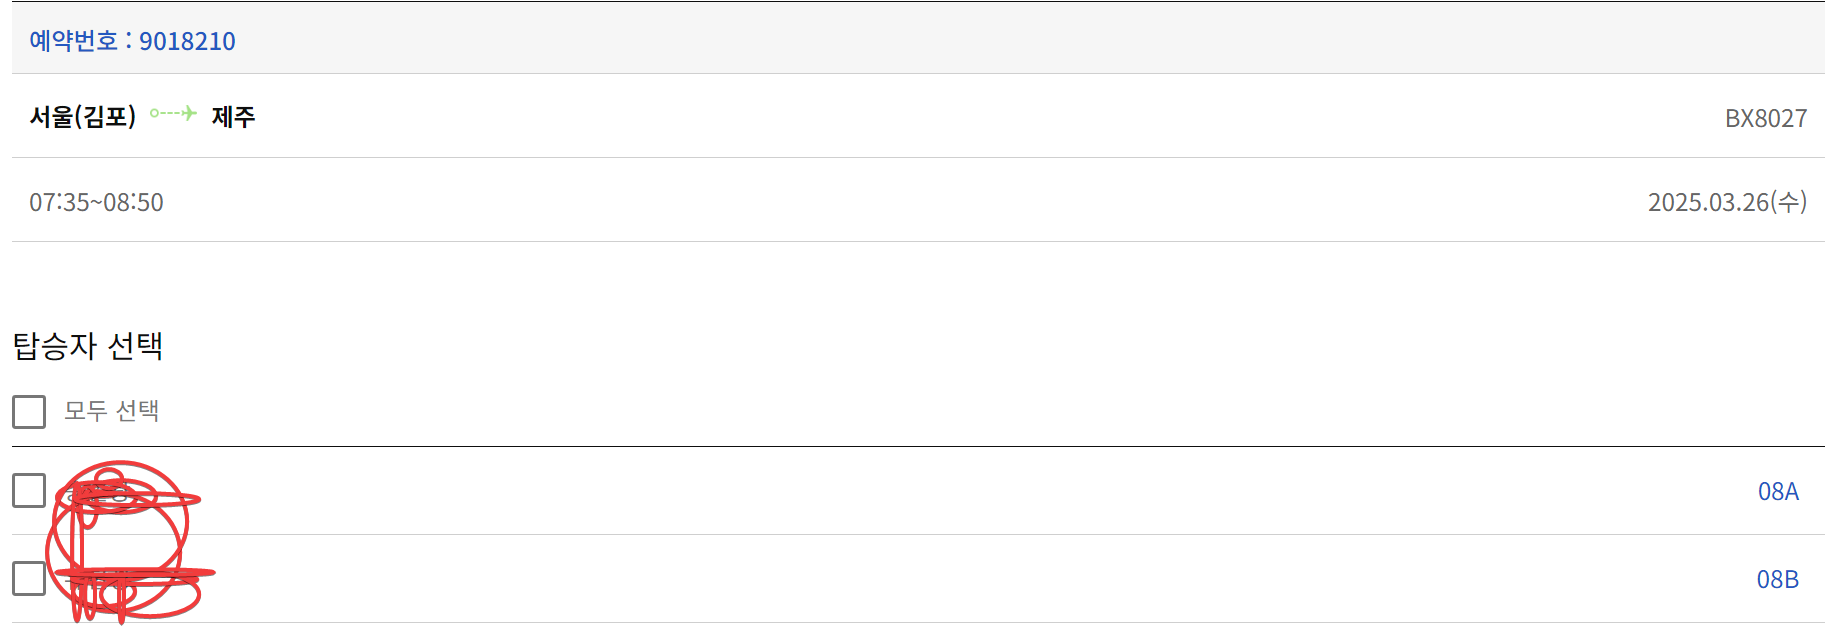Click departure city 서울(김포)
The image size is (1833, 632).
pos(83,117)
